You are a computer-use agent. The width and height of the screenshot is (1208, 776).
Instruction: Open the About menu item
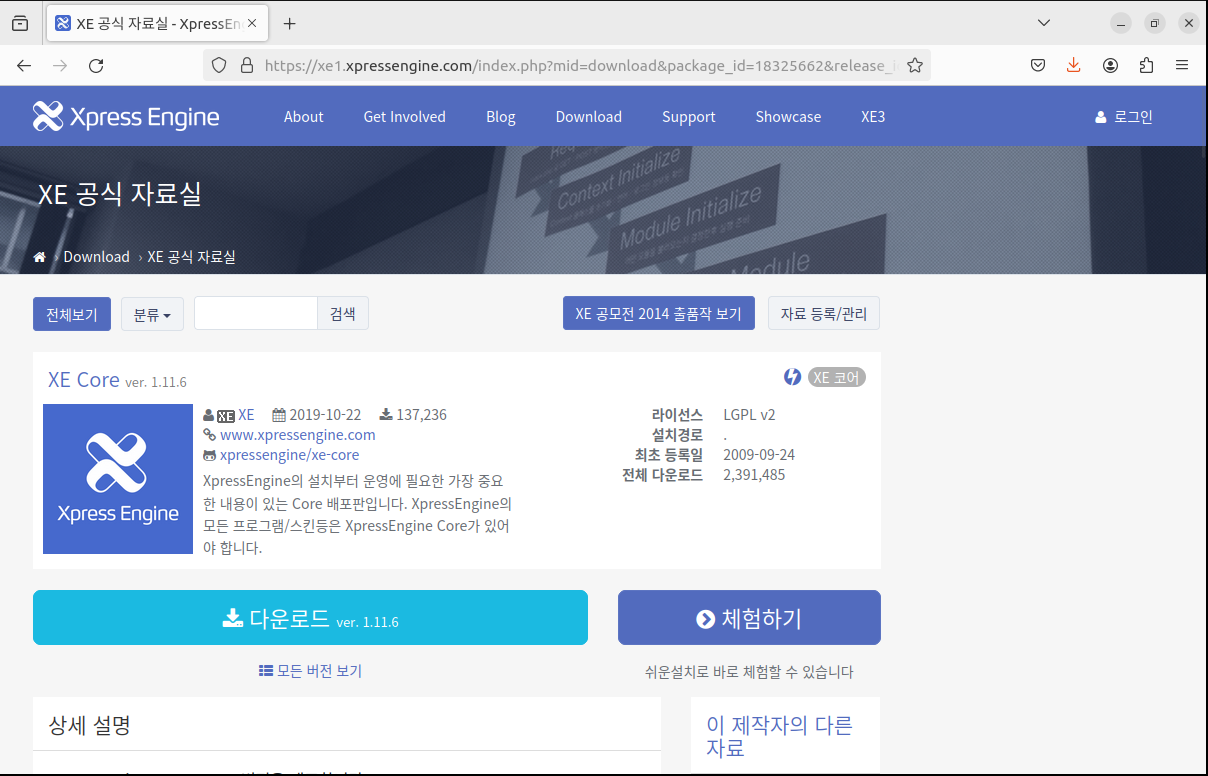point(303,116)
